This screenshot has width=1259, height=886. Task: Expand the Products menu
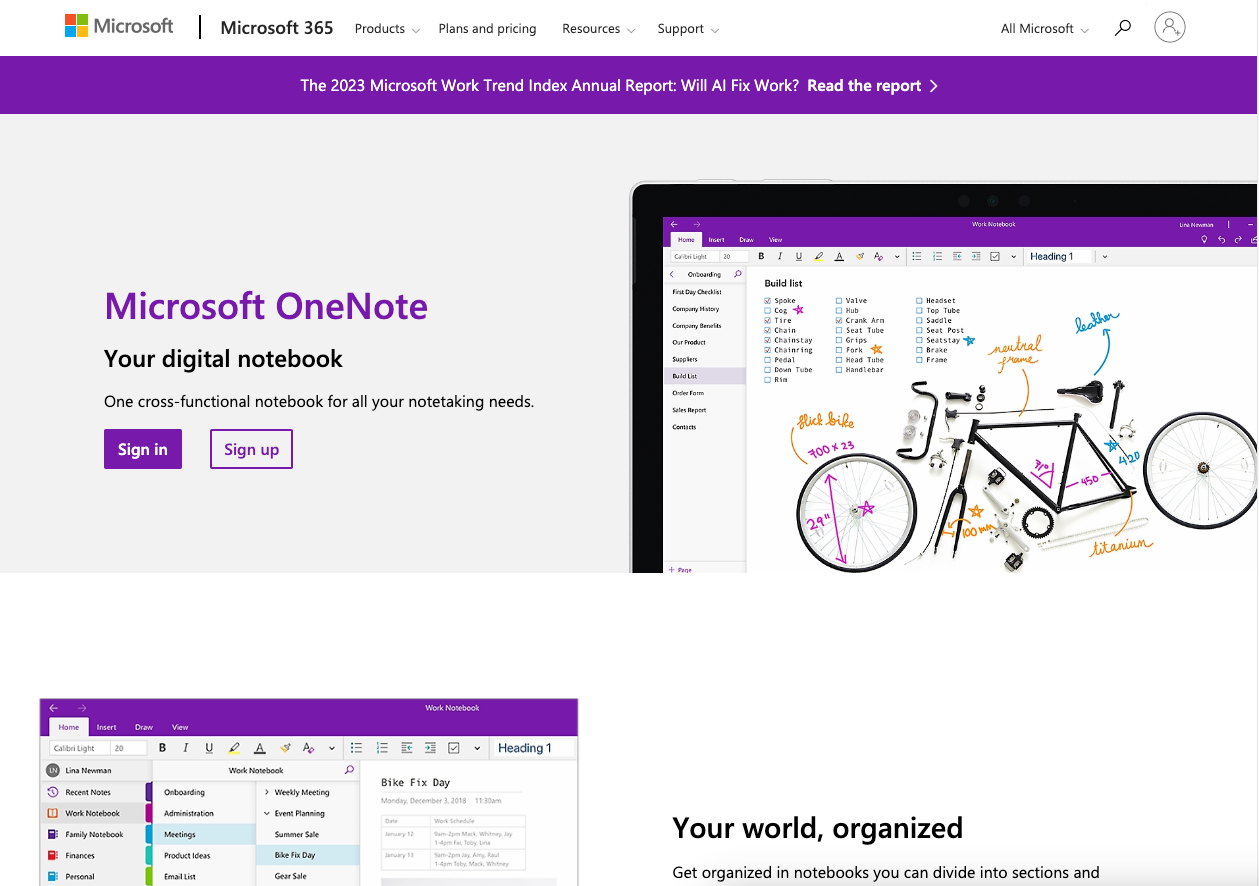(387, 29)
